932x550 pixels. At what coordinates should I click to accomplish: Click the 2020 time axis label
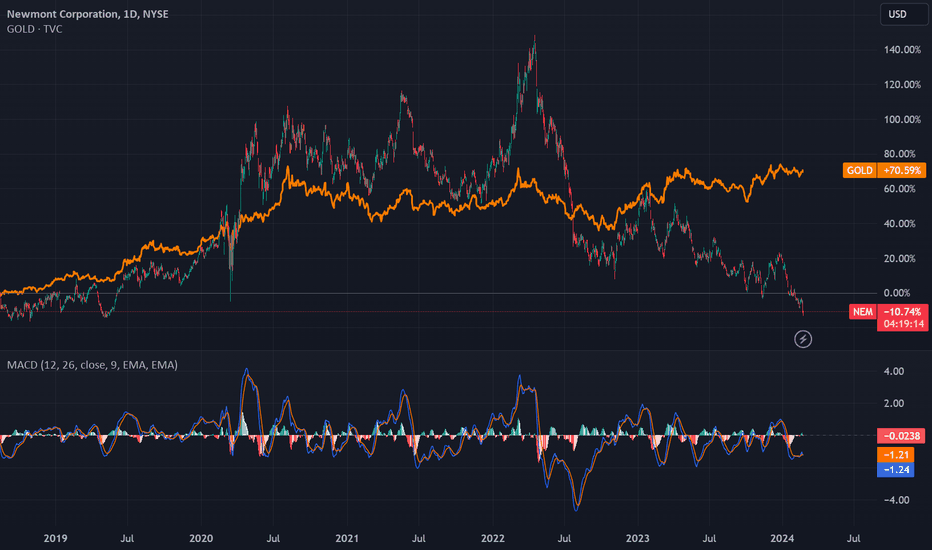pos(201,538)
